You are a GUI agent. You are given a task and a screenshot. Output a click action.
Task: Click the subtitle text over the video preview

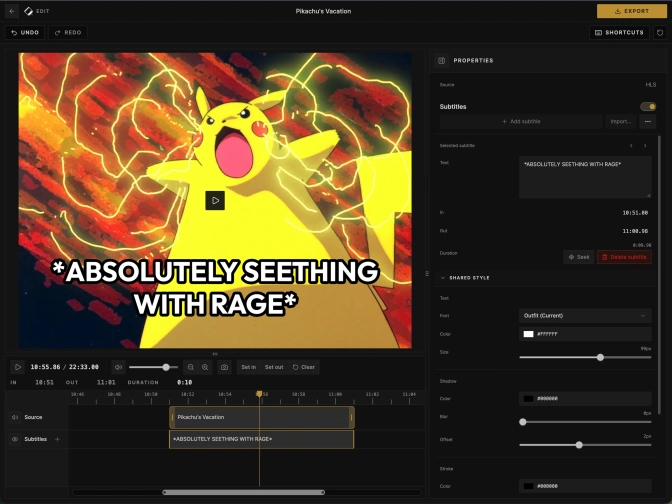click(215, 288)
